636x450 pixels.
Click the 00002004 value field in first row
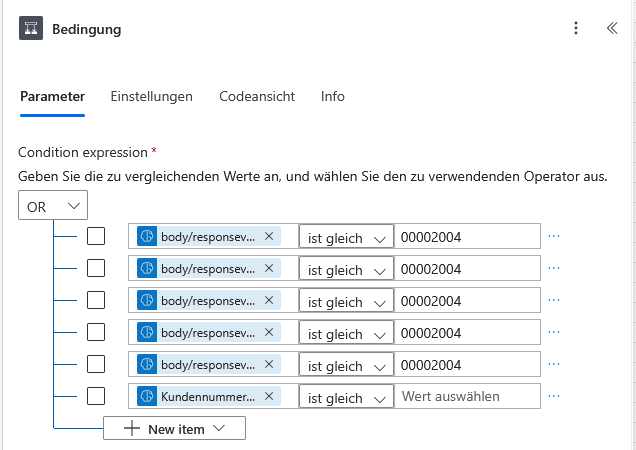[x=467, y=237]
